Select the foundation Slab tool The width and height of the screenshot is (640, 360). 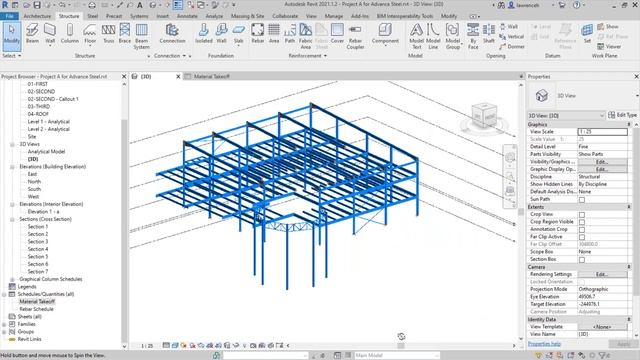238,33
